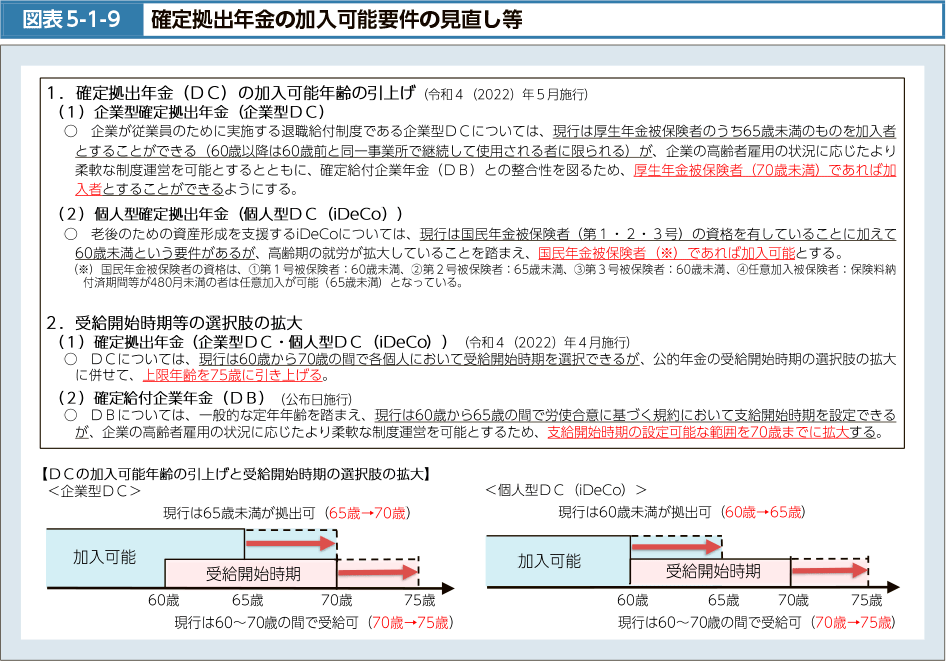
Task: Click red text （65歳→70歳） above 企業型DC diagram
Action: coord(369,512)
